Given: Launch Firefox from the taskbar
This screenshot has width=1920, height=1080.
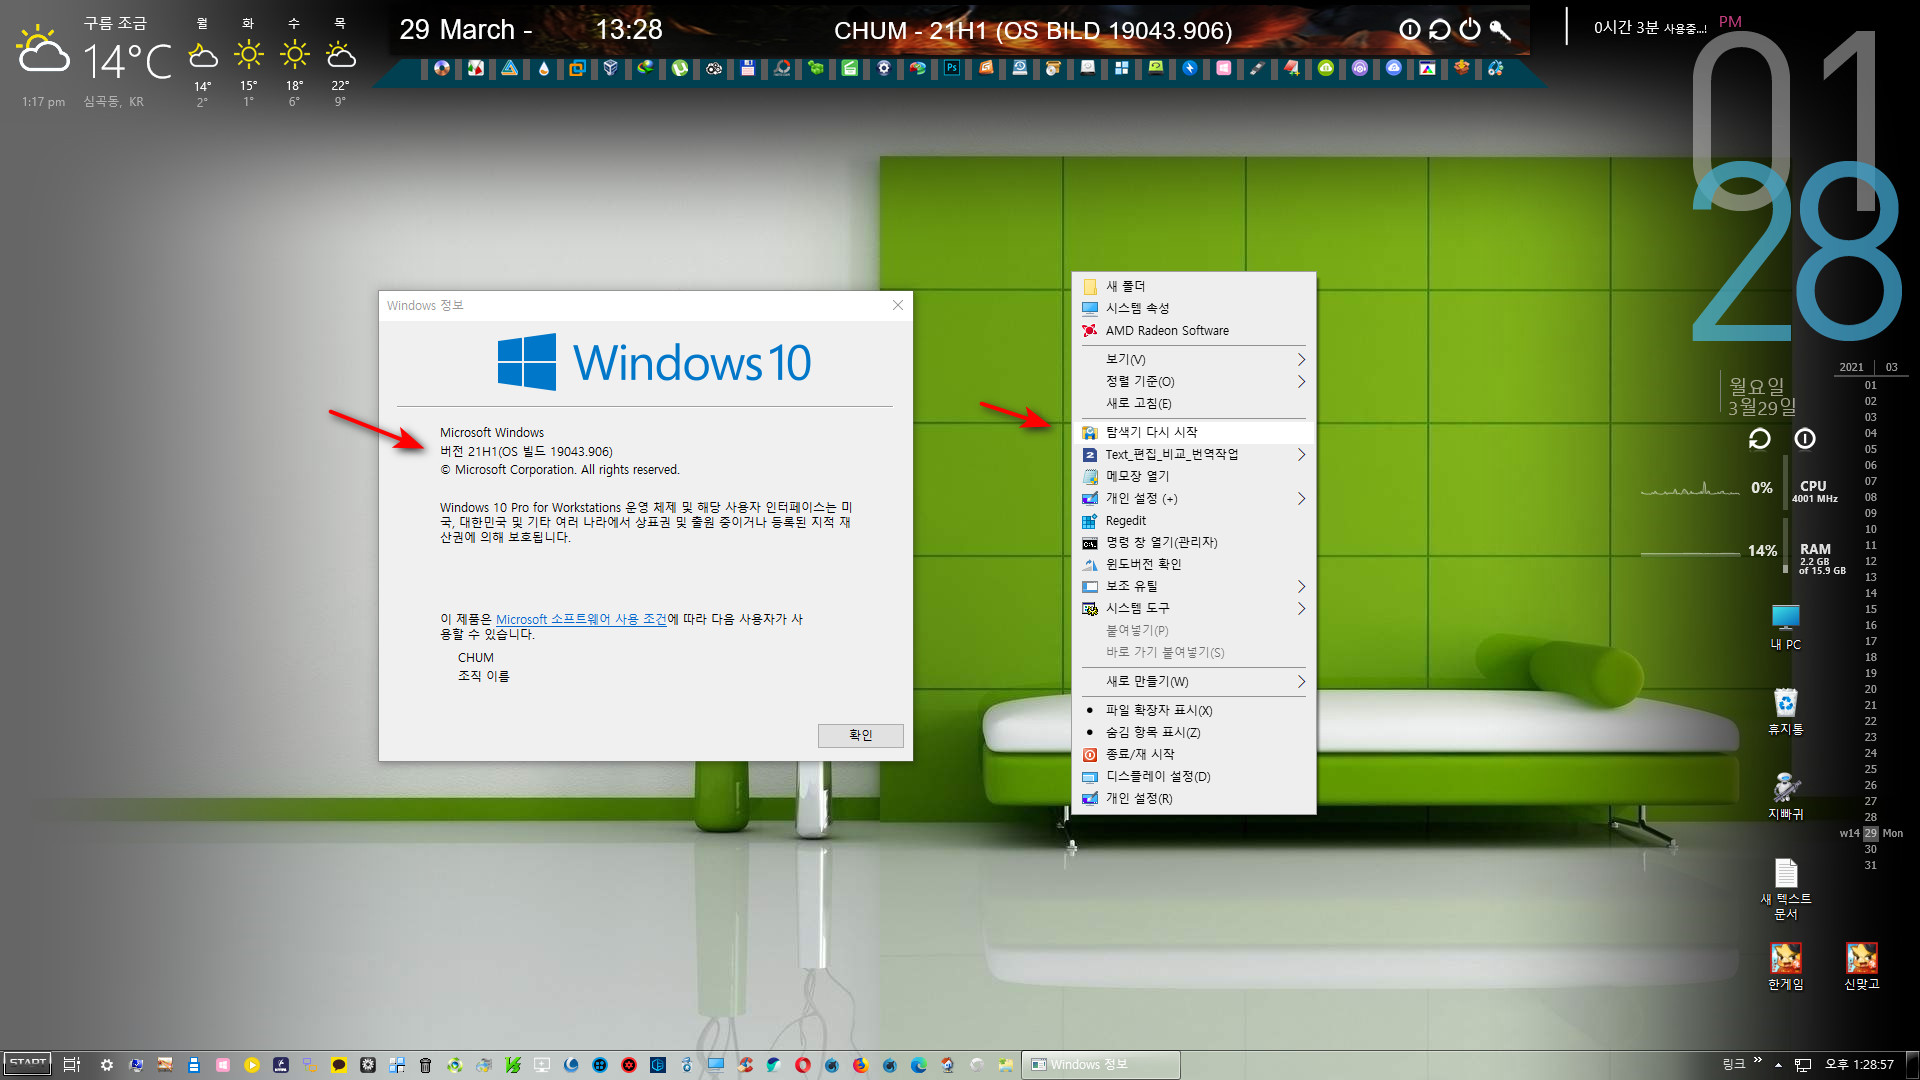Looking at the screenshot, I should tap(860, 1065).
